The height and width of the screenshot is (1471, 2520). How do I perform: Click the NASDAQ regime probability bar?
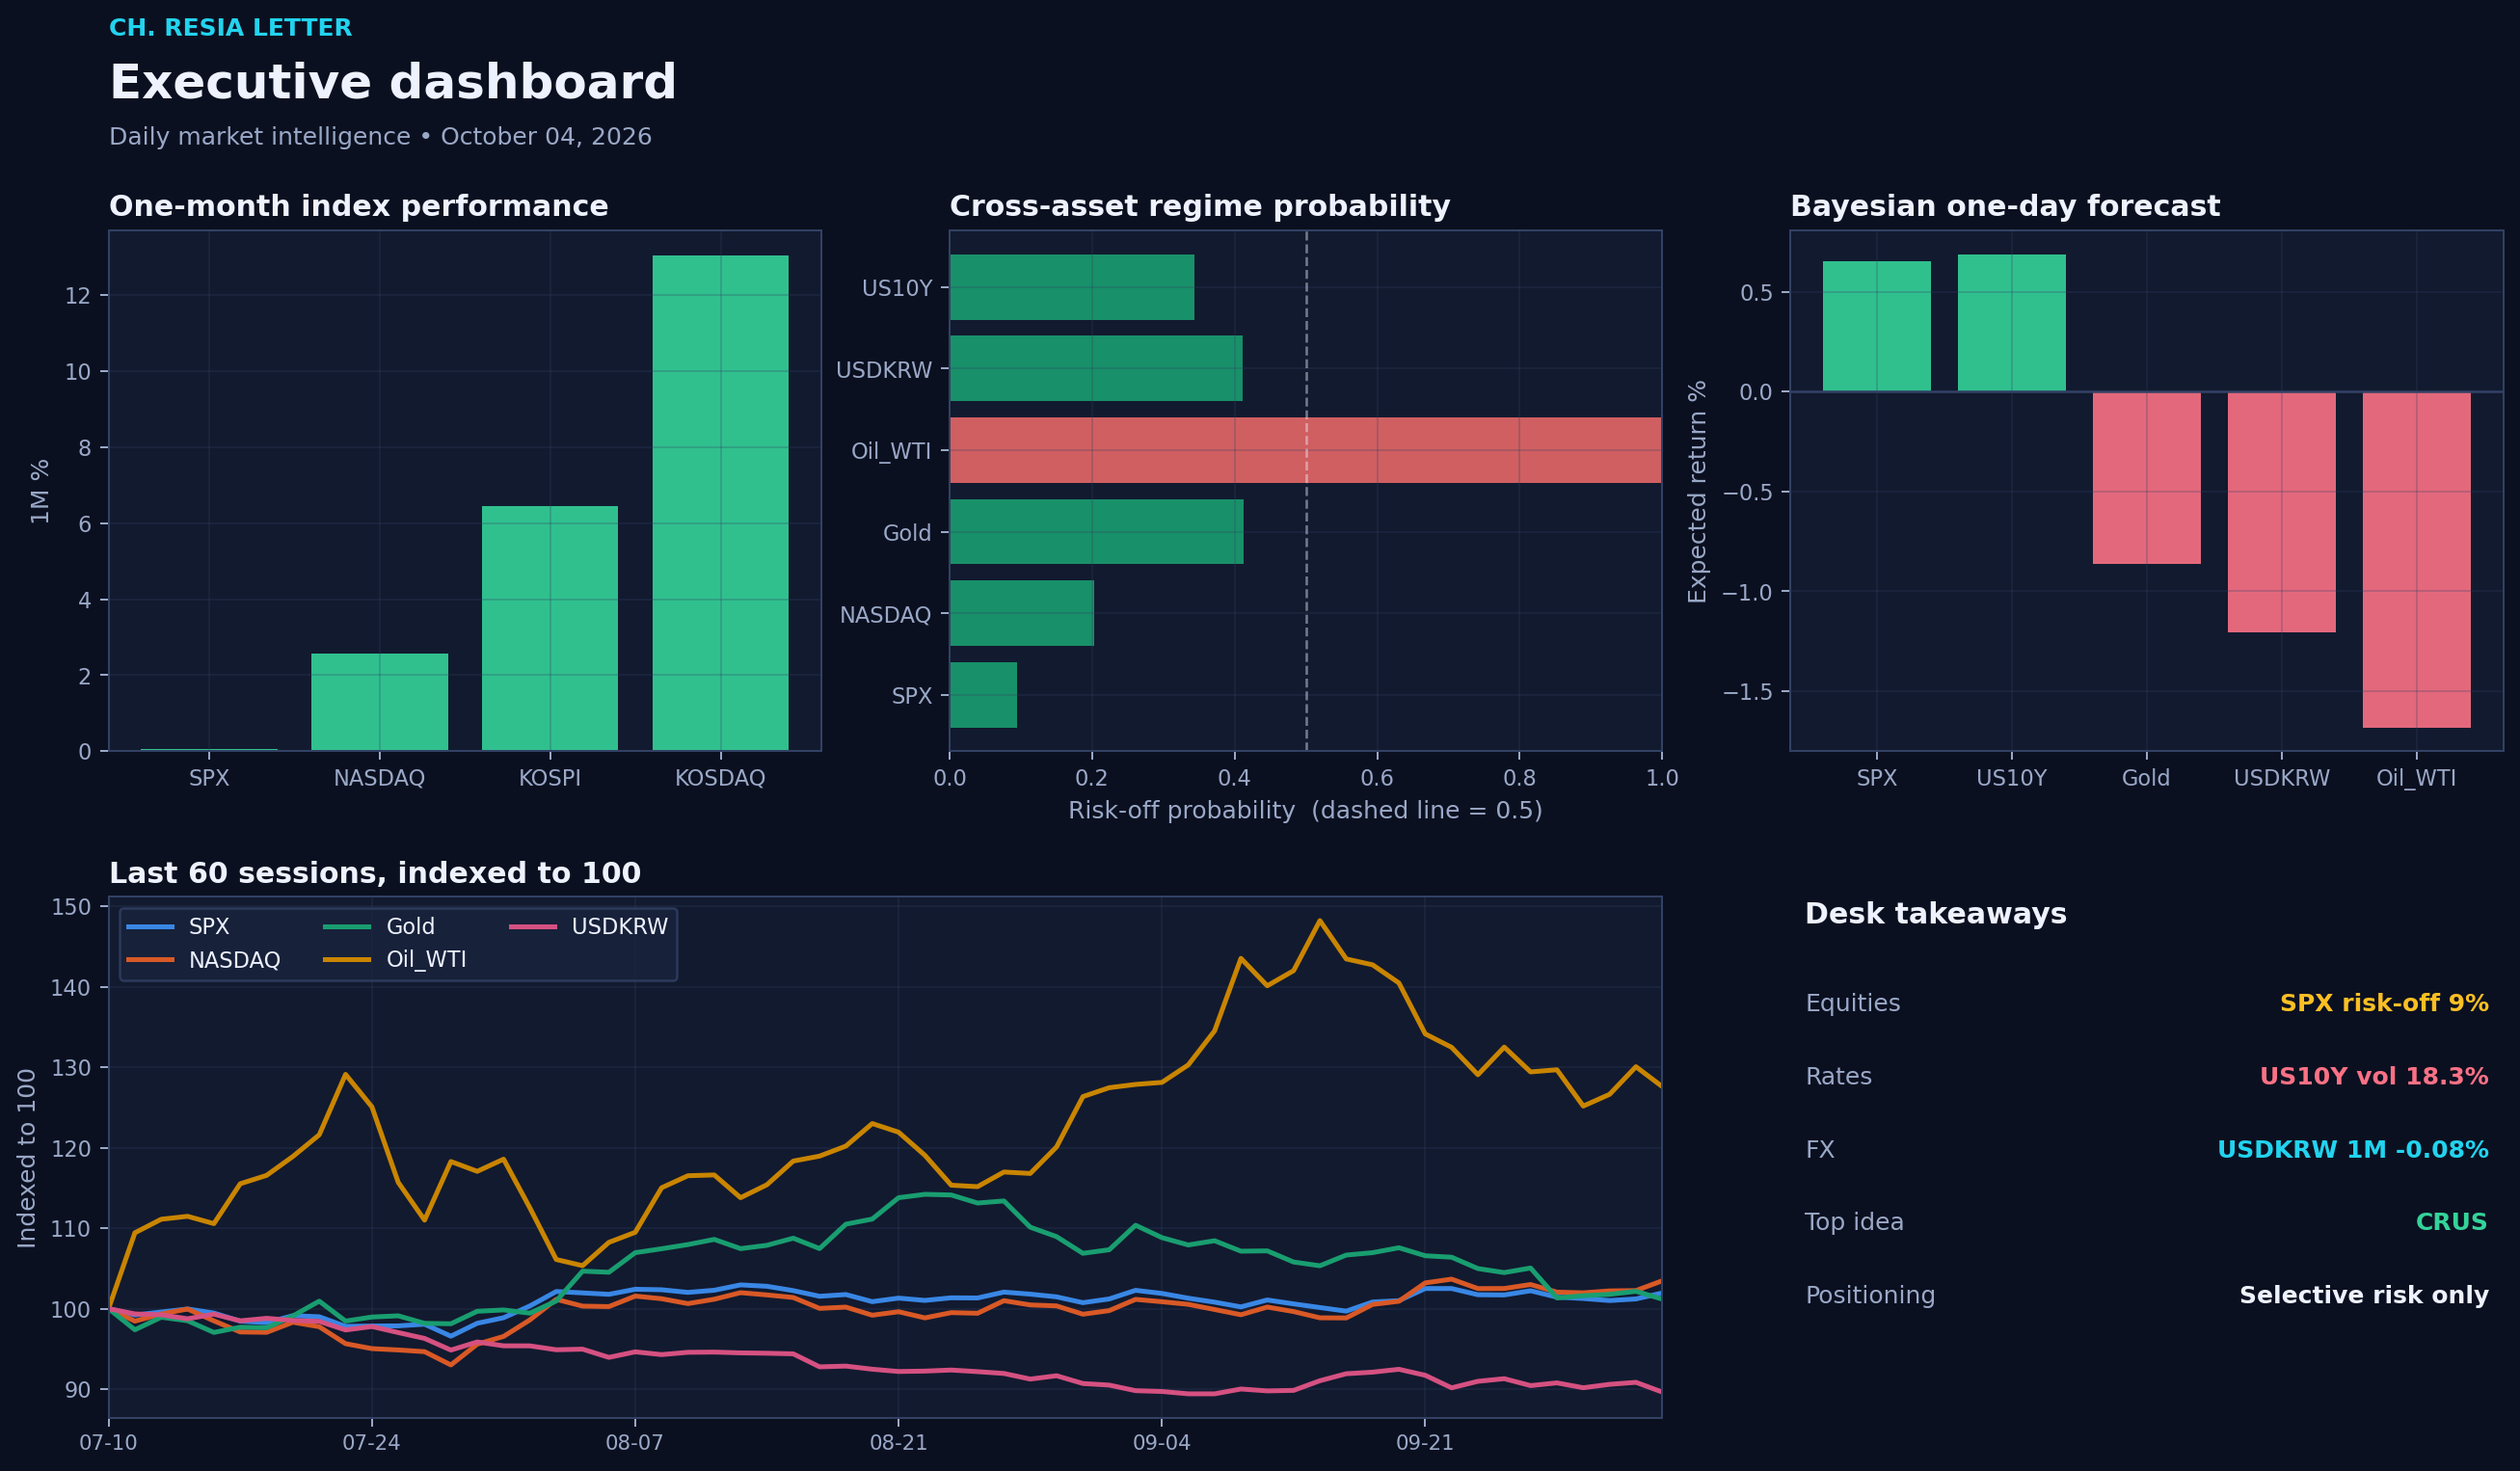point(1022,613)
